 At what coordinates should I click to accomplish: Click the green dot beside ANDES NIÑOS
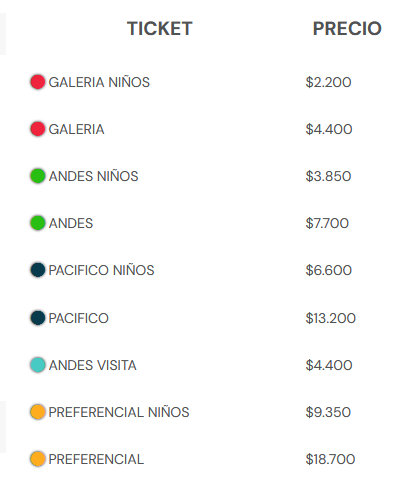[38, 176]
